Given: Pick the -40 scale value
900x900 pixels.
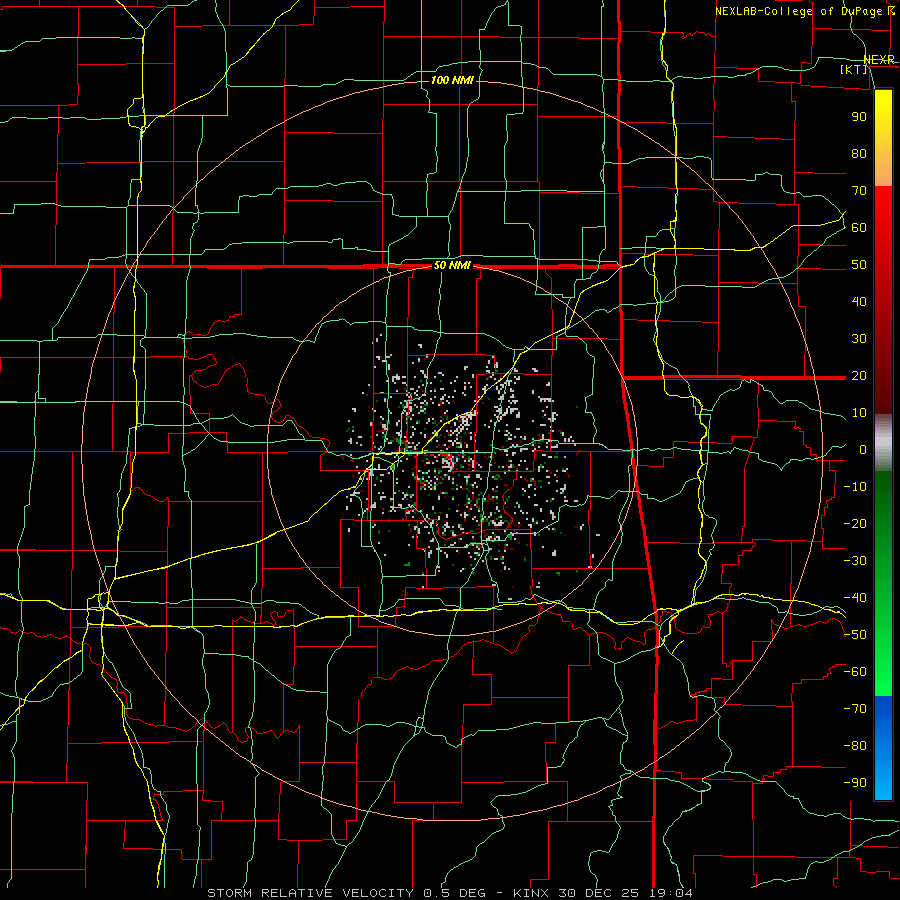Looking at the screenshot, I should click(855, 598).
